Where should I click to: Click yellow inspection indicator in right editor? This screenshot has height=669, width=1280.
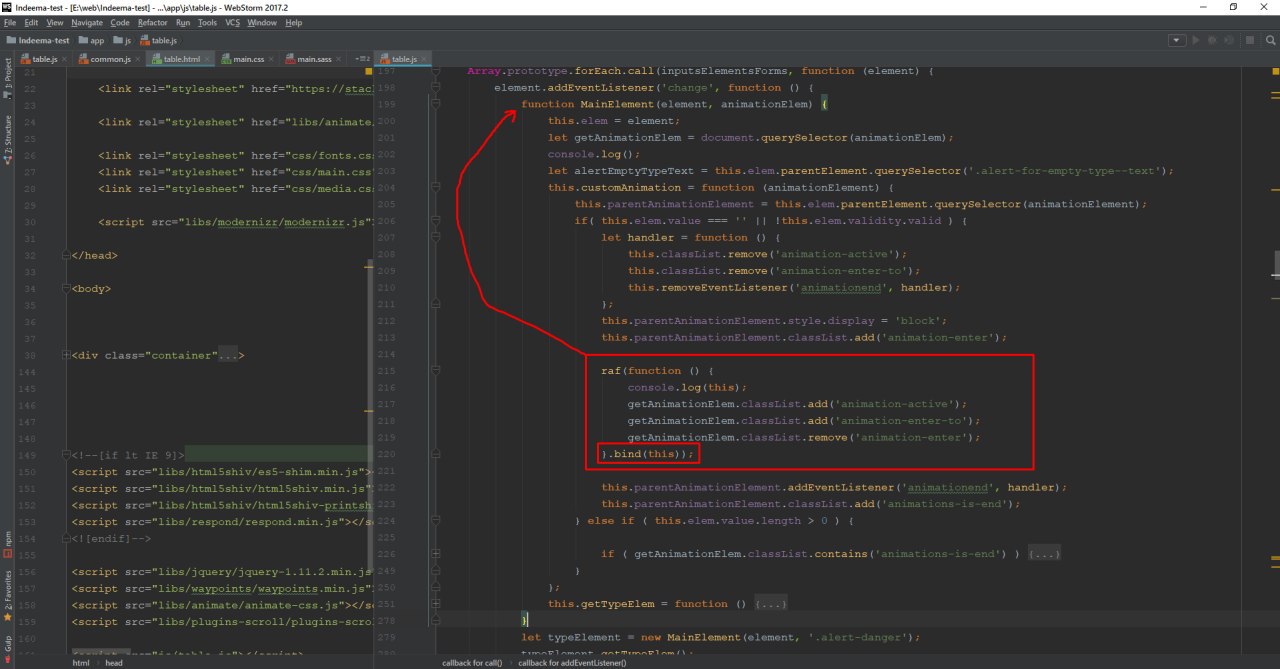pyautogui.click(x=1274, y=72)
